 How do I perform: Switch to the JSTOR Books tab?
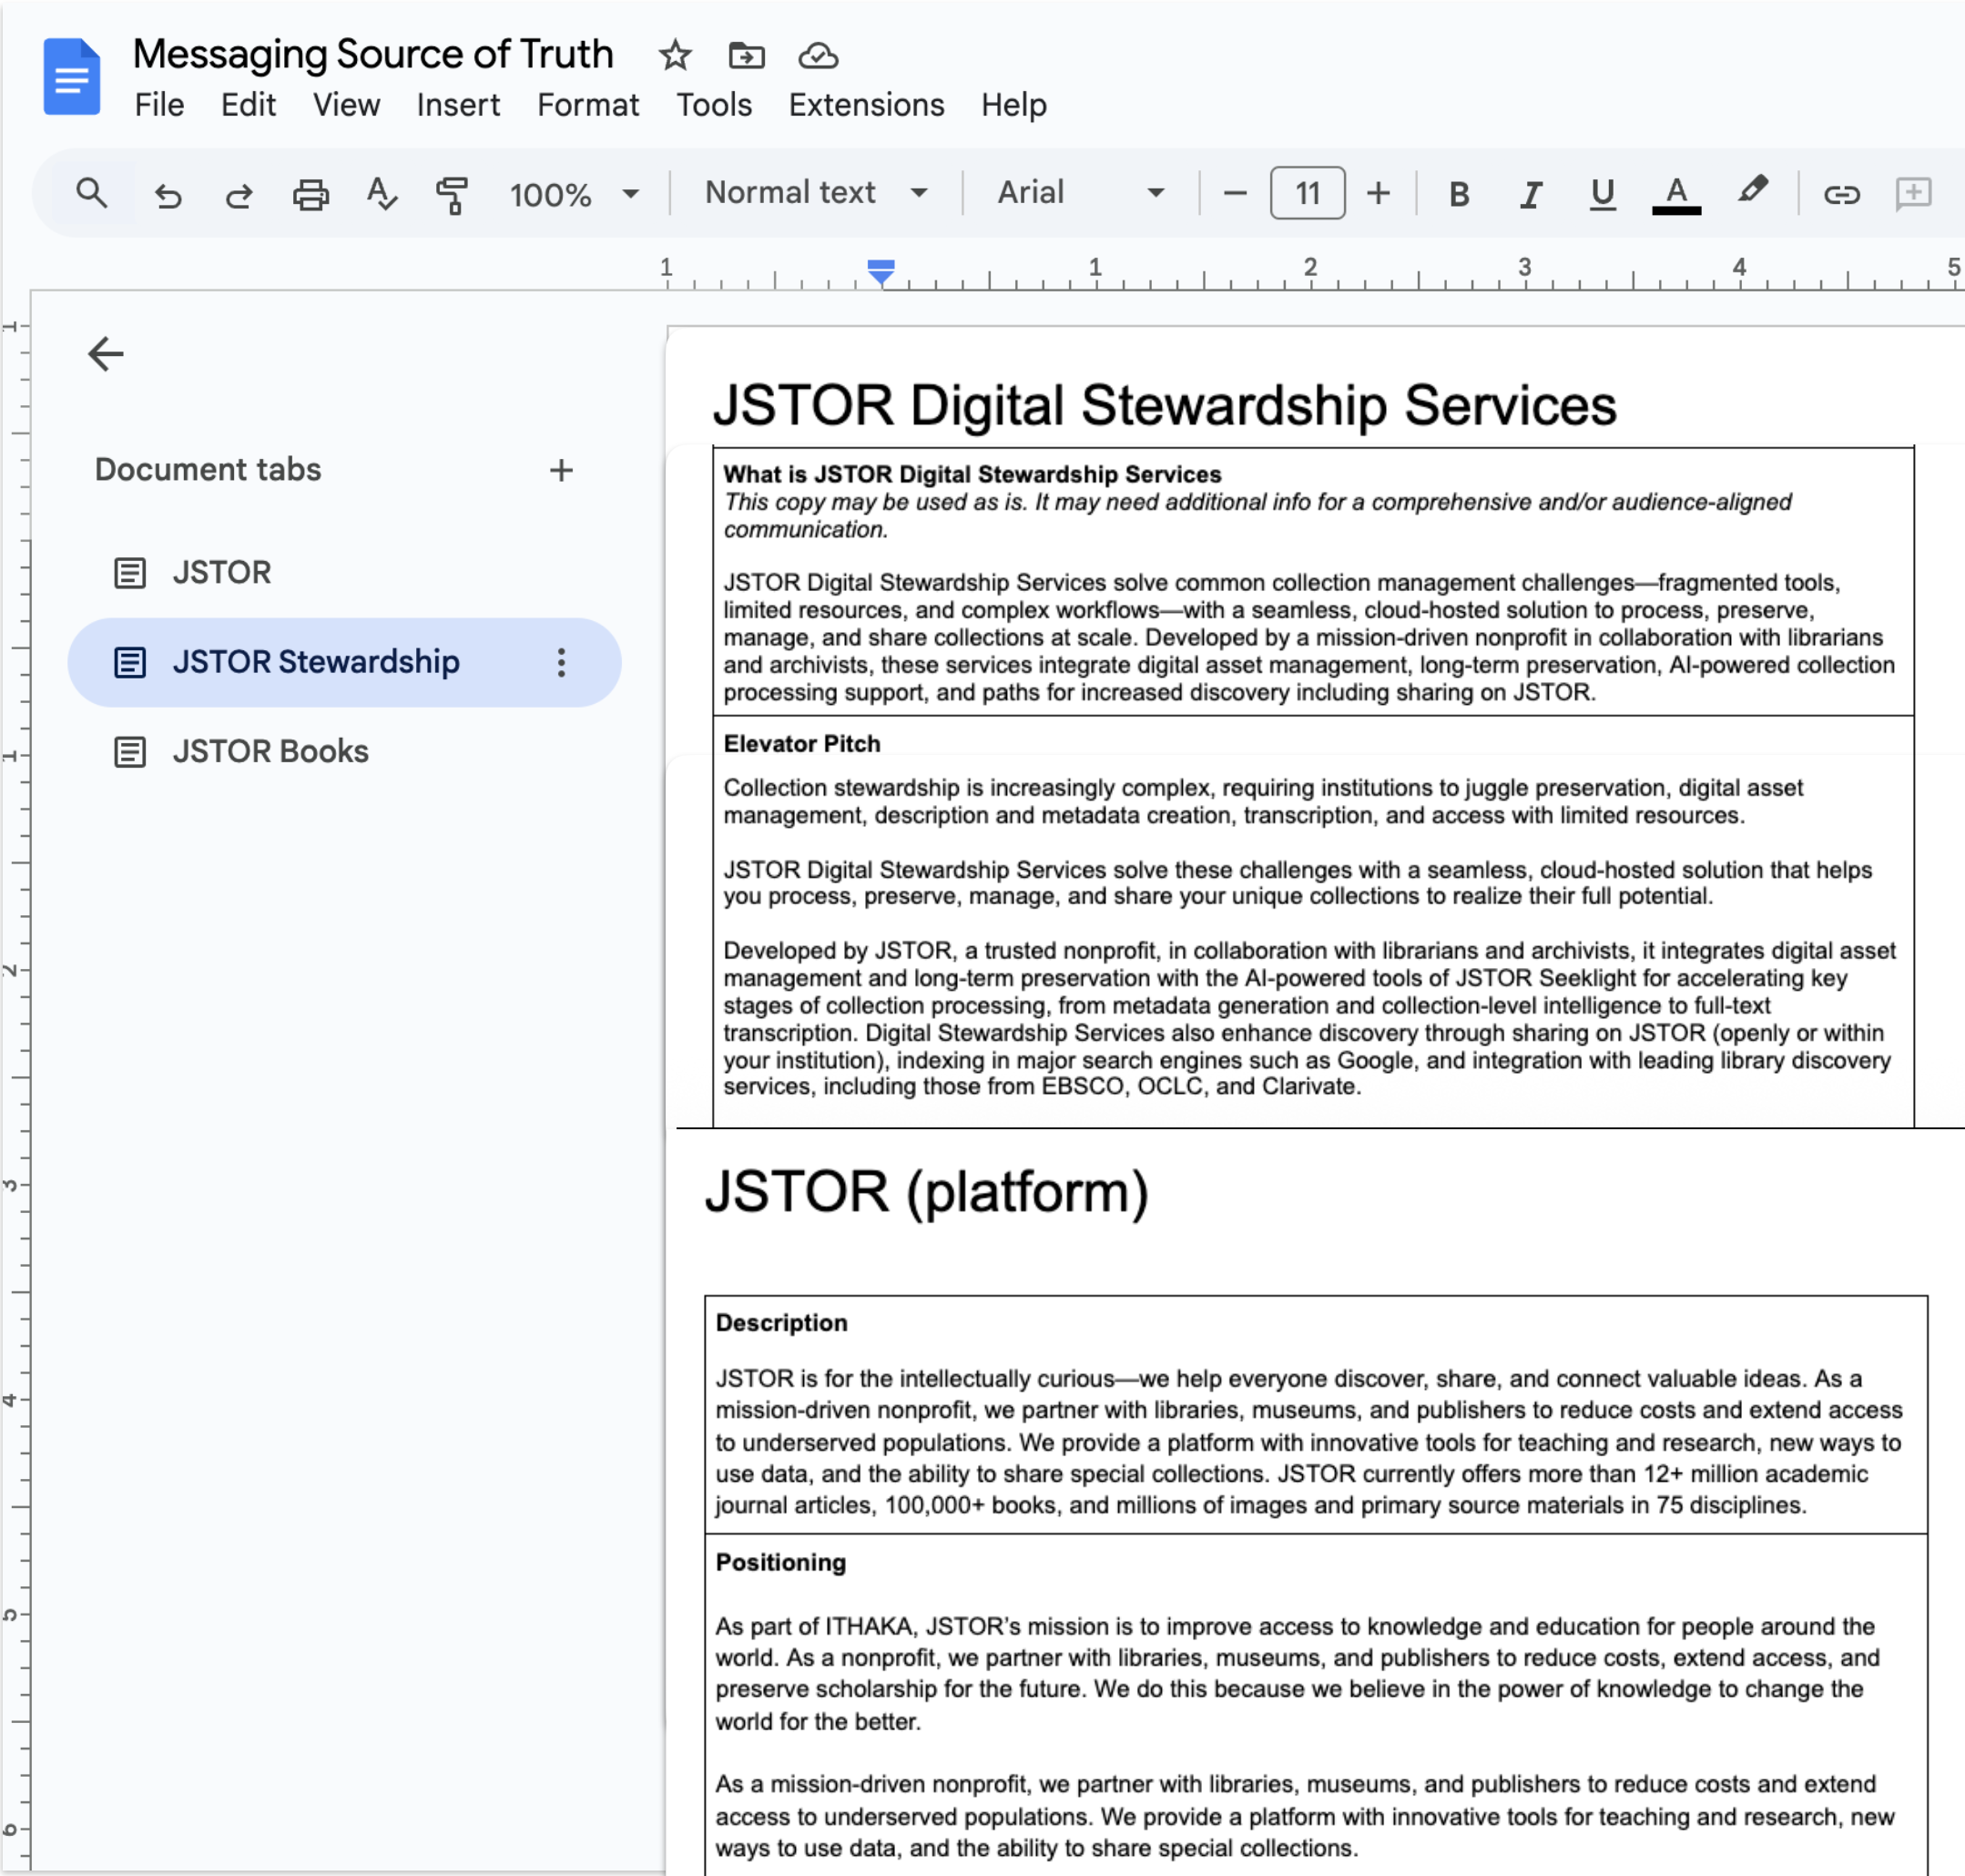coord(270,751)
